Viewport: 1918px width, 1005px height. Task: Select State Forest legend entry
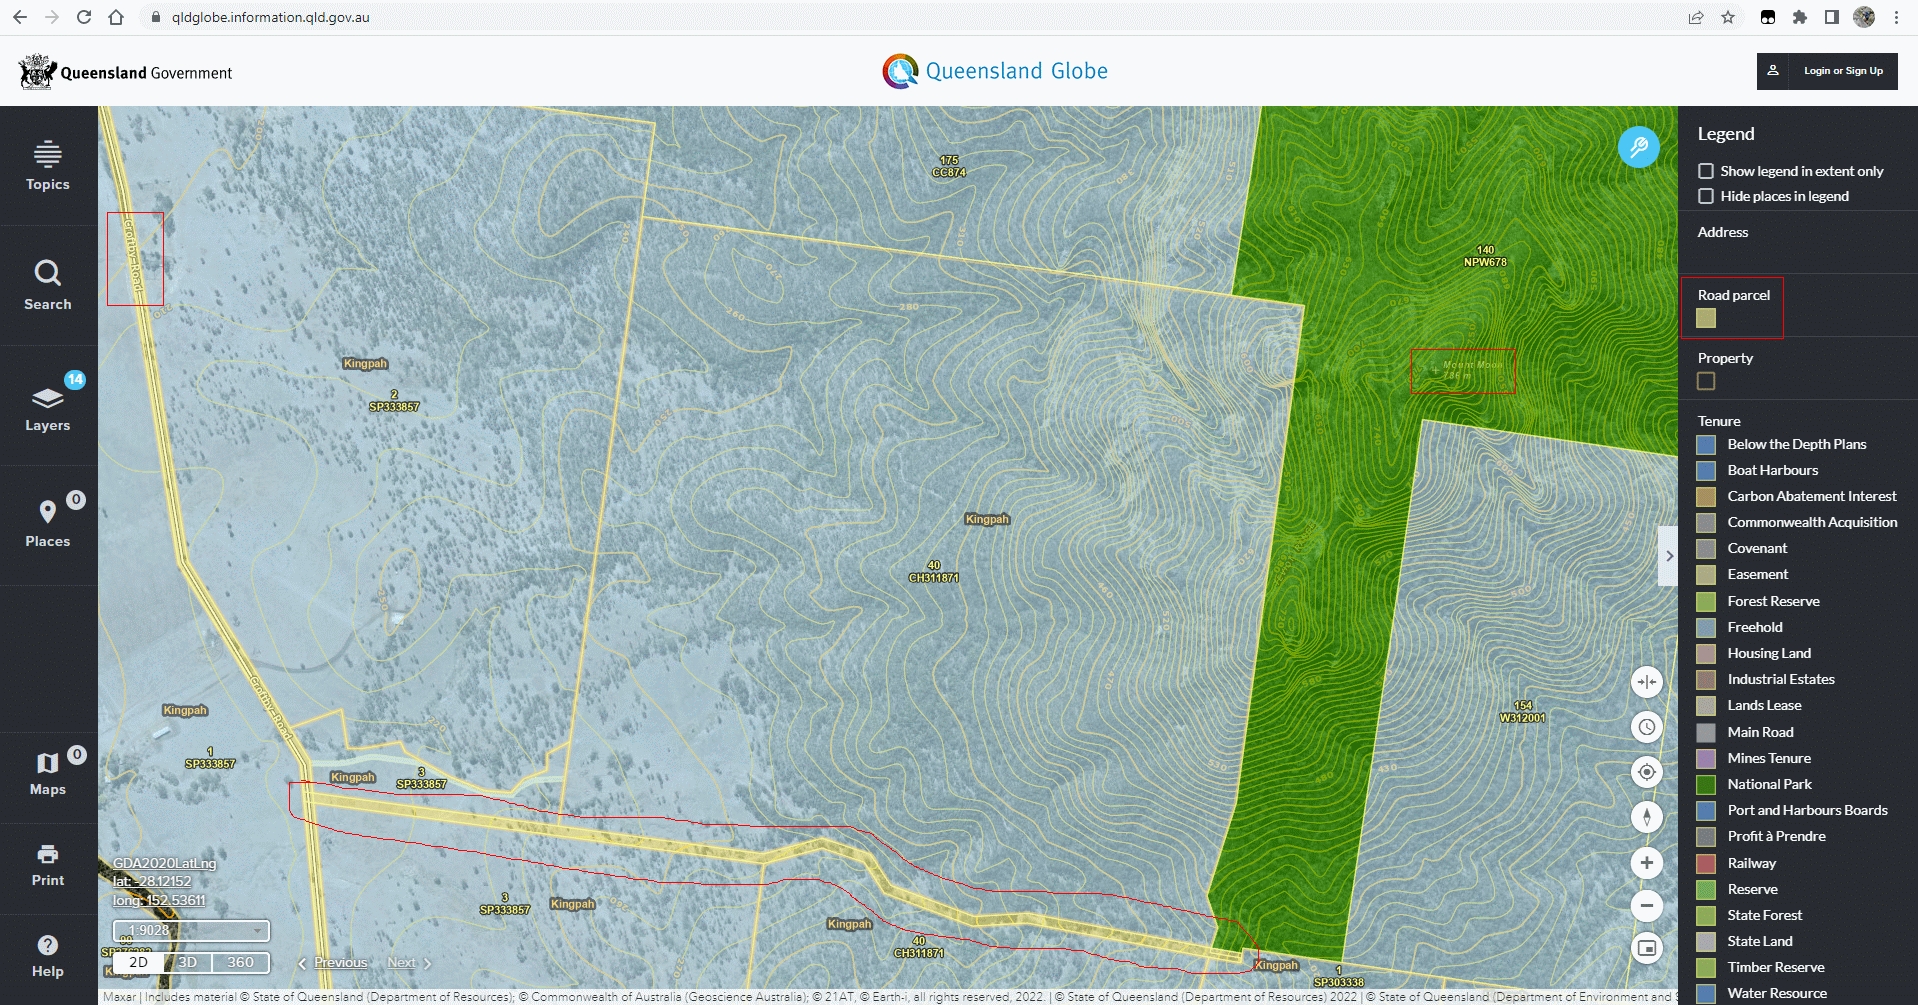pyautogui.click(x=1764, y=915)
